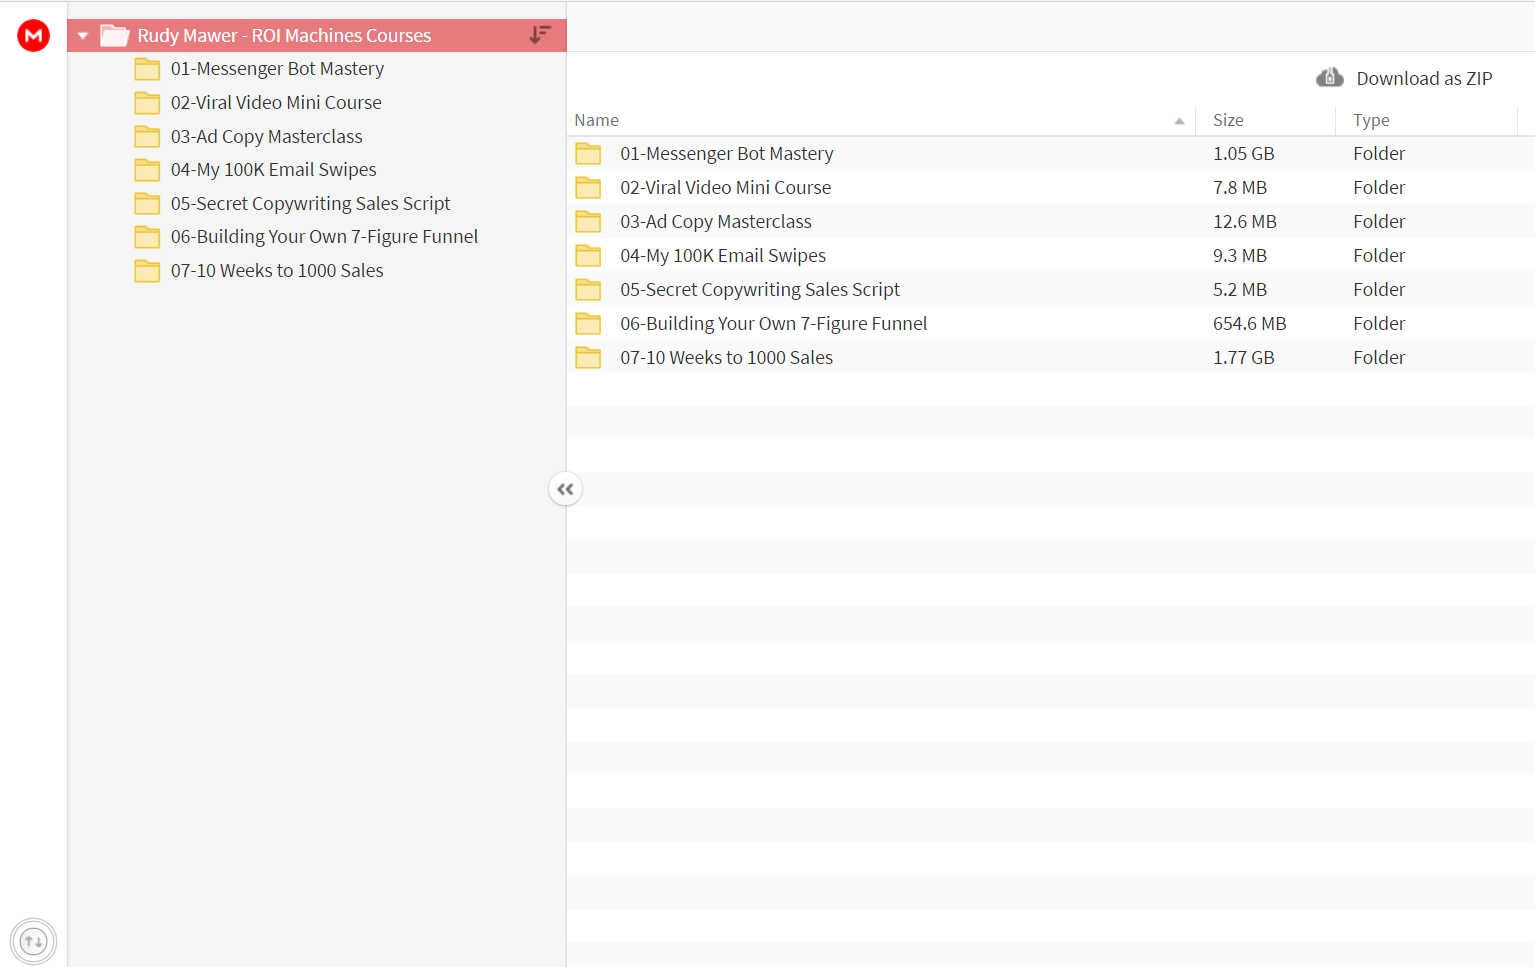Sort file list by Type column

point(1371,120)
